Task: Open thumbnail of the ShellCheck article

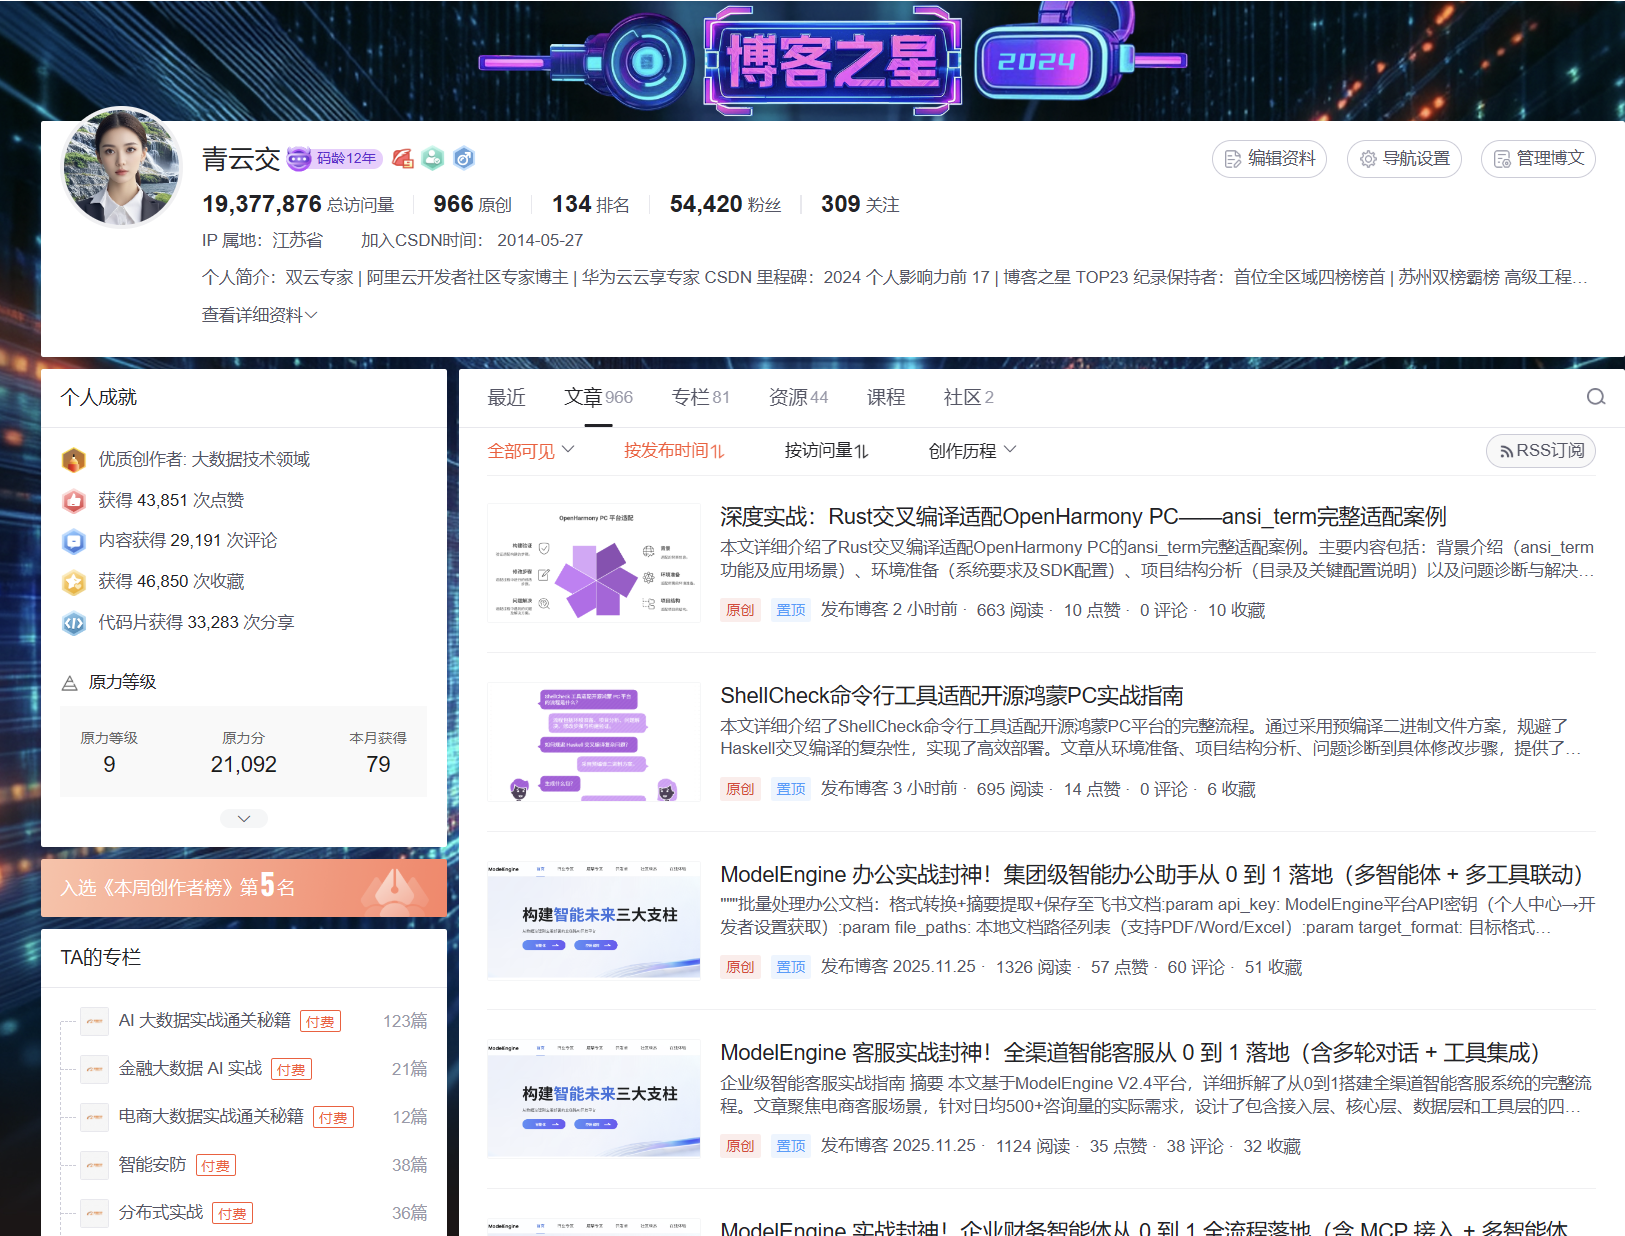Action: [594, 742]
